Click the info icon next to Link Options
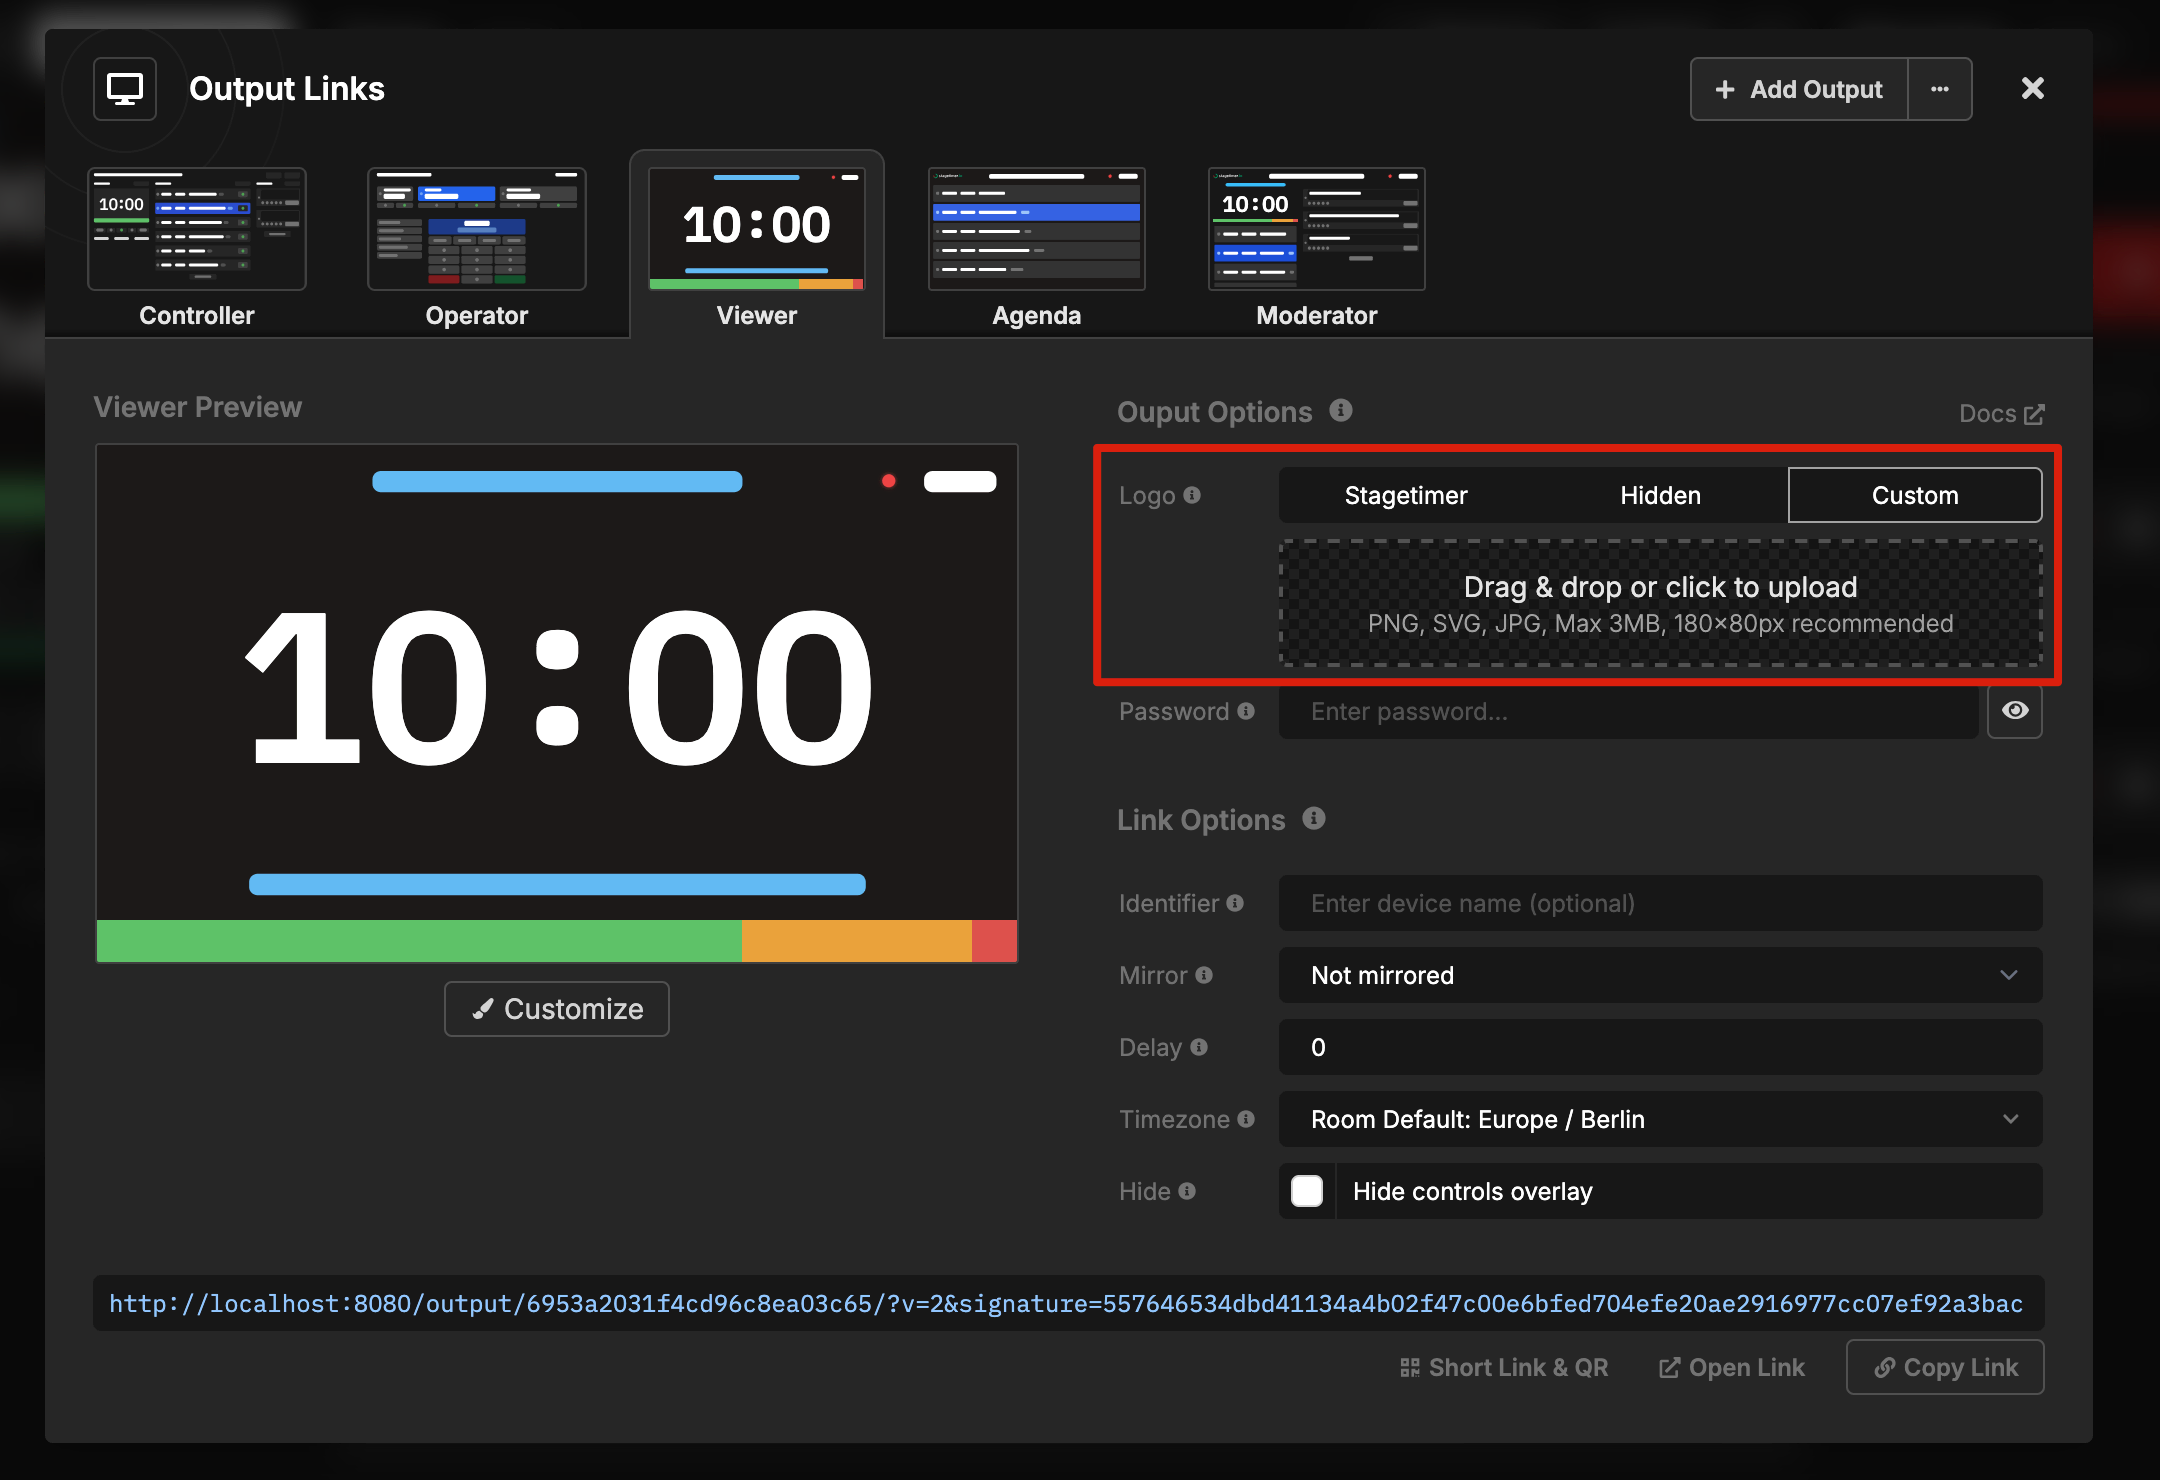 tap(1312, 819)
